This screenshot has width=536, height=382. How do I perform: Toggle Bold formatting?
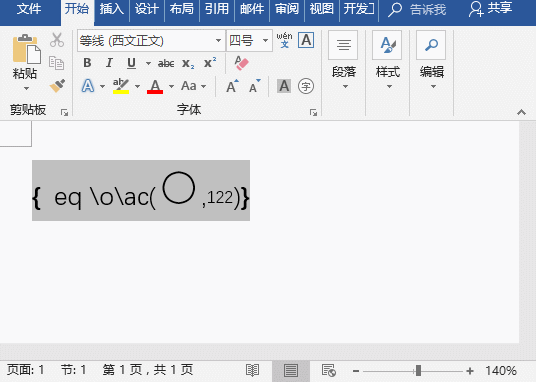(x=87, y=63)
